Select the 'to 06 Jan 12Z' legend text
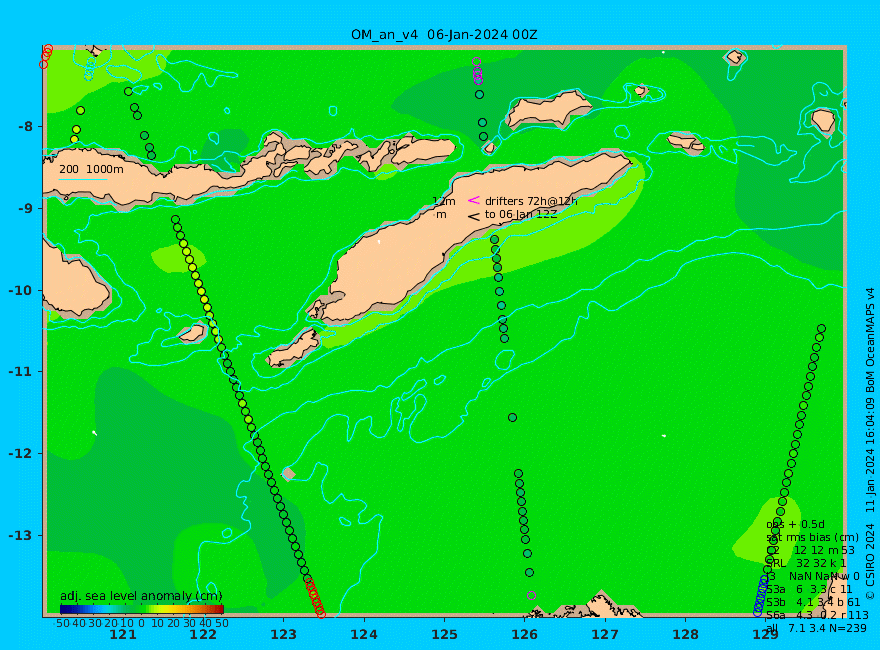Screen dimensions: 880x650 coord(521,214)
